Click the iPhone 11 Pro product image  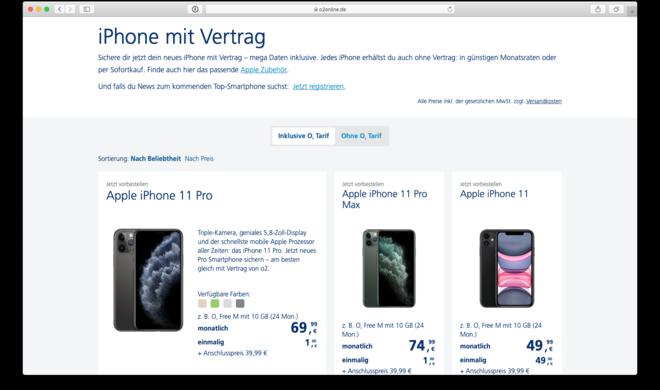[148, 280]
